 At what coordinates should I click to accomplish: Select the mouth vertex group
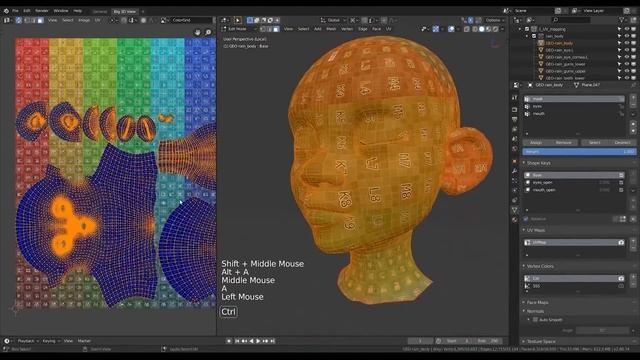click(x=574, y=113)
